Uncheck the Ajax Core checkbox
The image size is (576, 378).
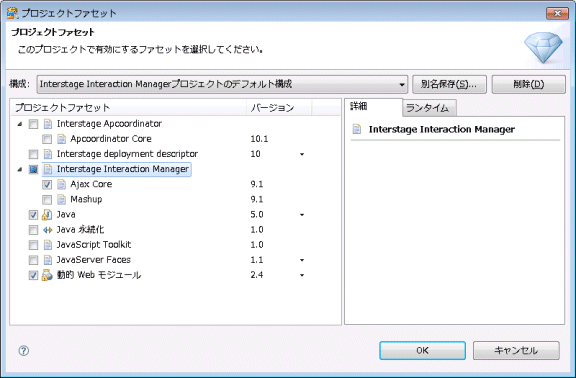pos(47,184)
